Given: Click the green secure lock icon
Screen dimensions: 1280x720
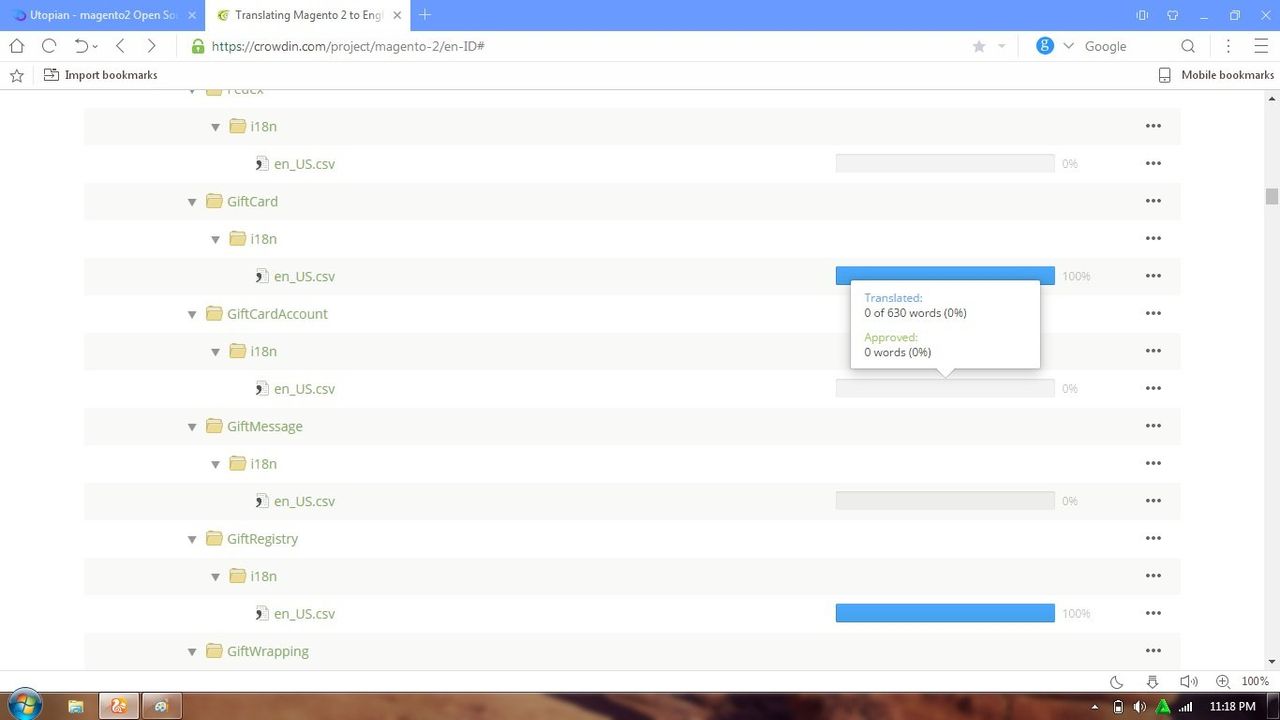Looking at the screenshot, I should click(x=198, y=46).
